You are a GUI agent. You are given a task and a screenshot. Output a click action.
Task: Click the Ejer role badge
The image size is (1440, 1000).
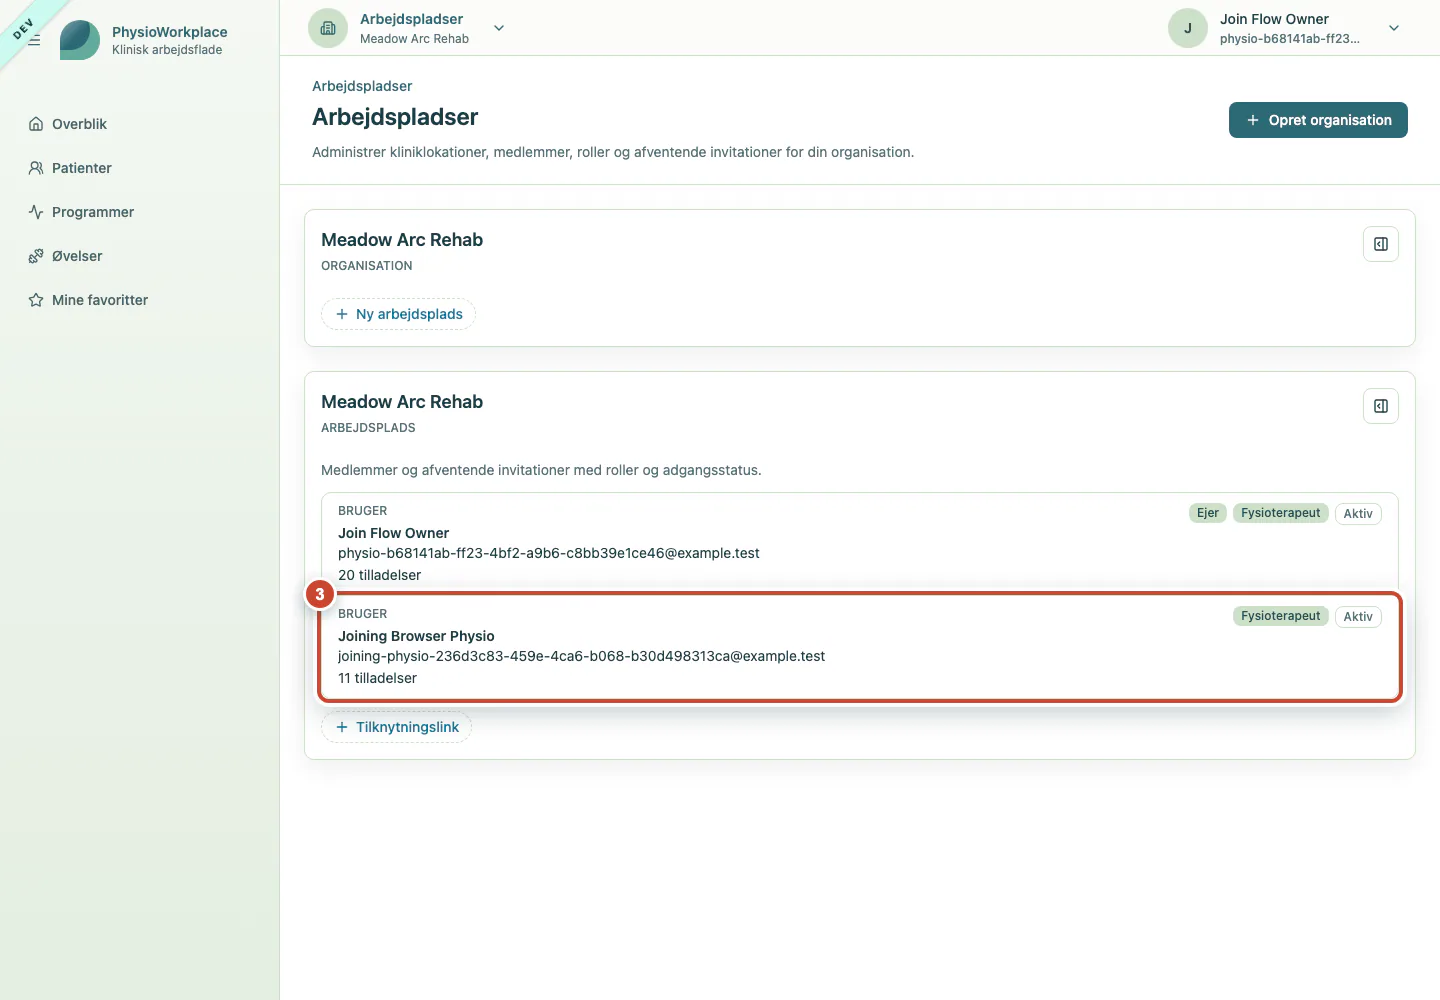pyautogui.click(x=1208, y=513)
